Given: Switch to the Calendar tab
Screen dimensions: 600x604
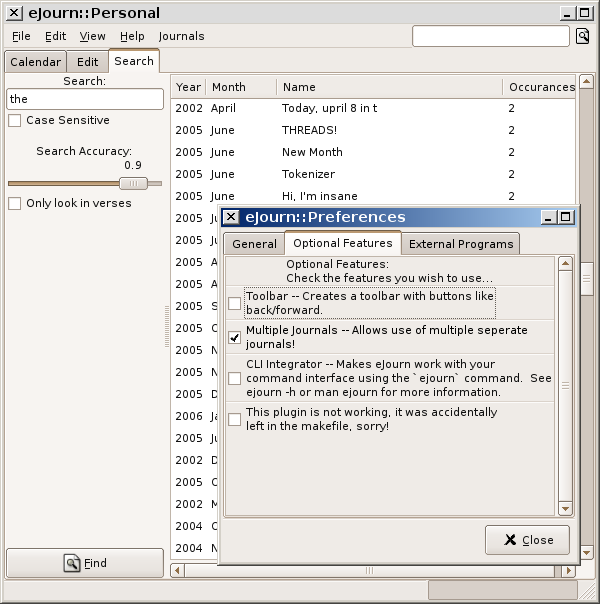Looking at the screenshot, I should [35, 62].
